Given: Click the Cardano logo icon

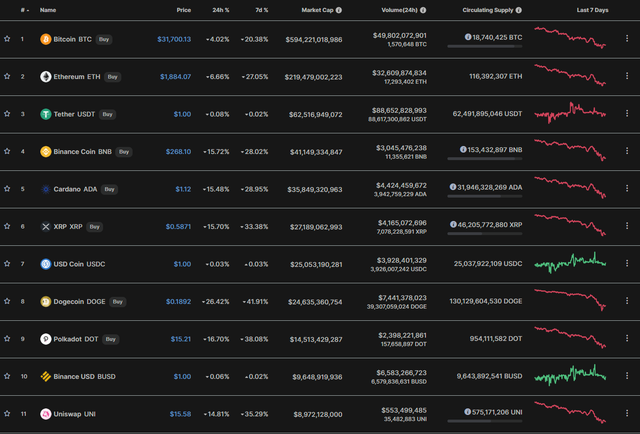Looking at the screenshot, I should click(x=46, y=189).
